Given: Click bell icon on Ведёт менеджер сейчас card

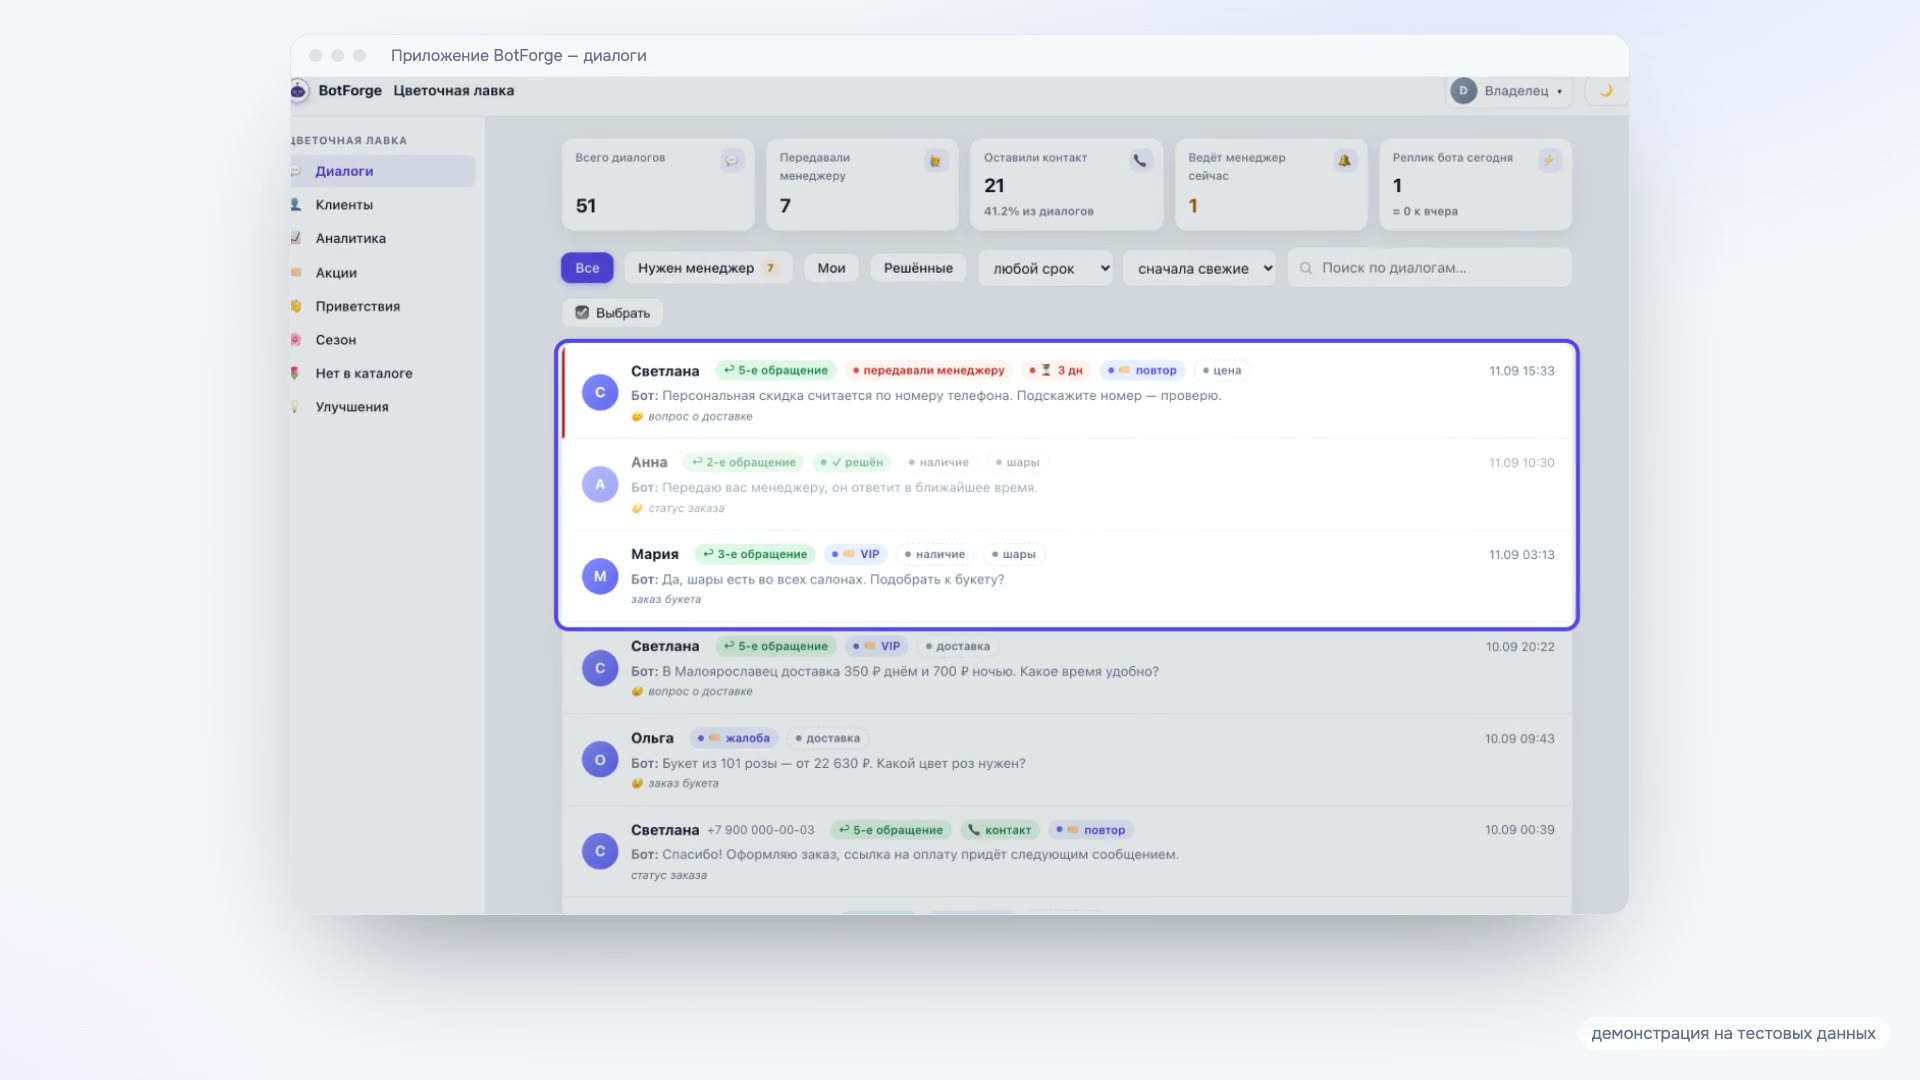Looking at the screenshot, I should coord(1345,160).
